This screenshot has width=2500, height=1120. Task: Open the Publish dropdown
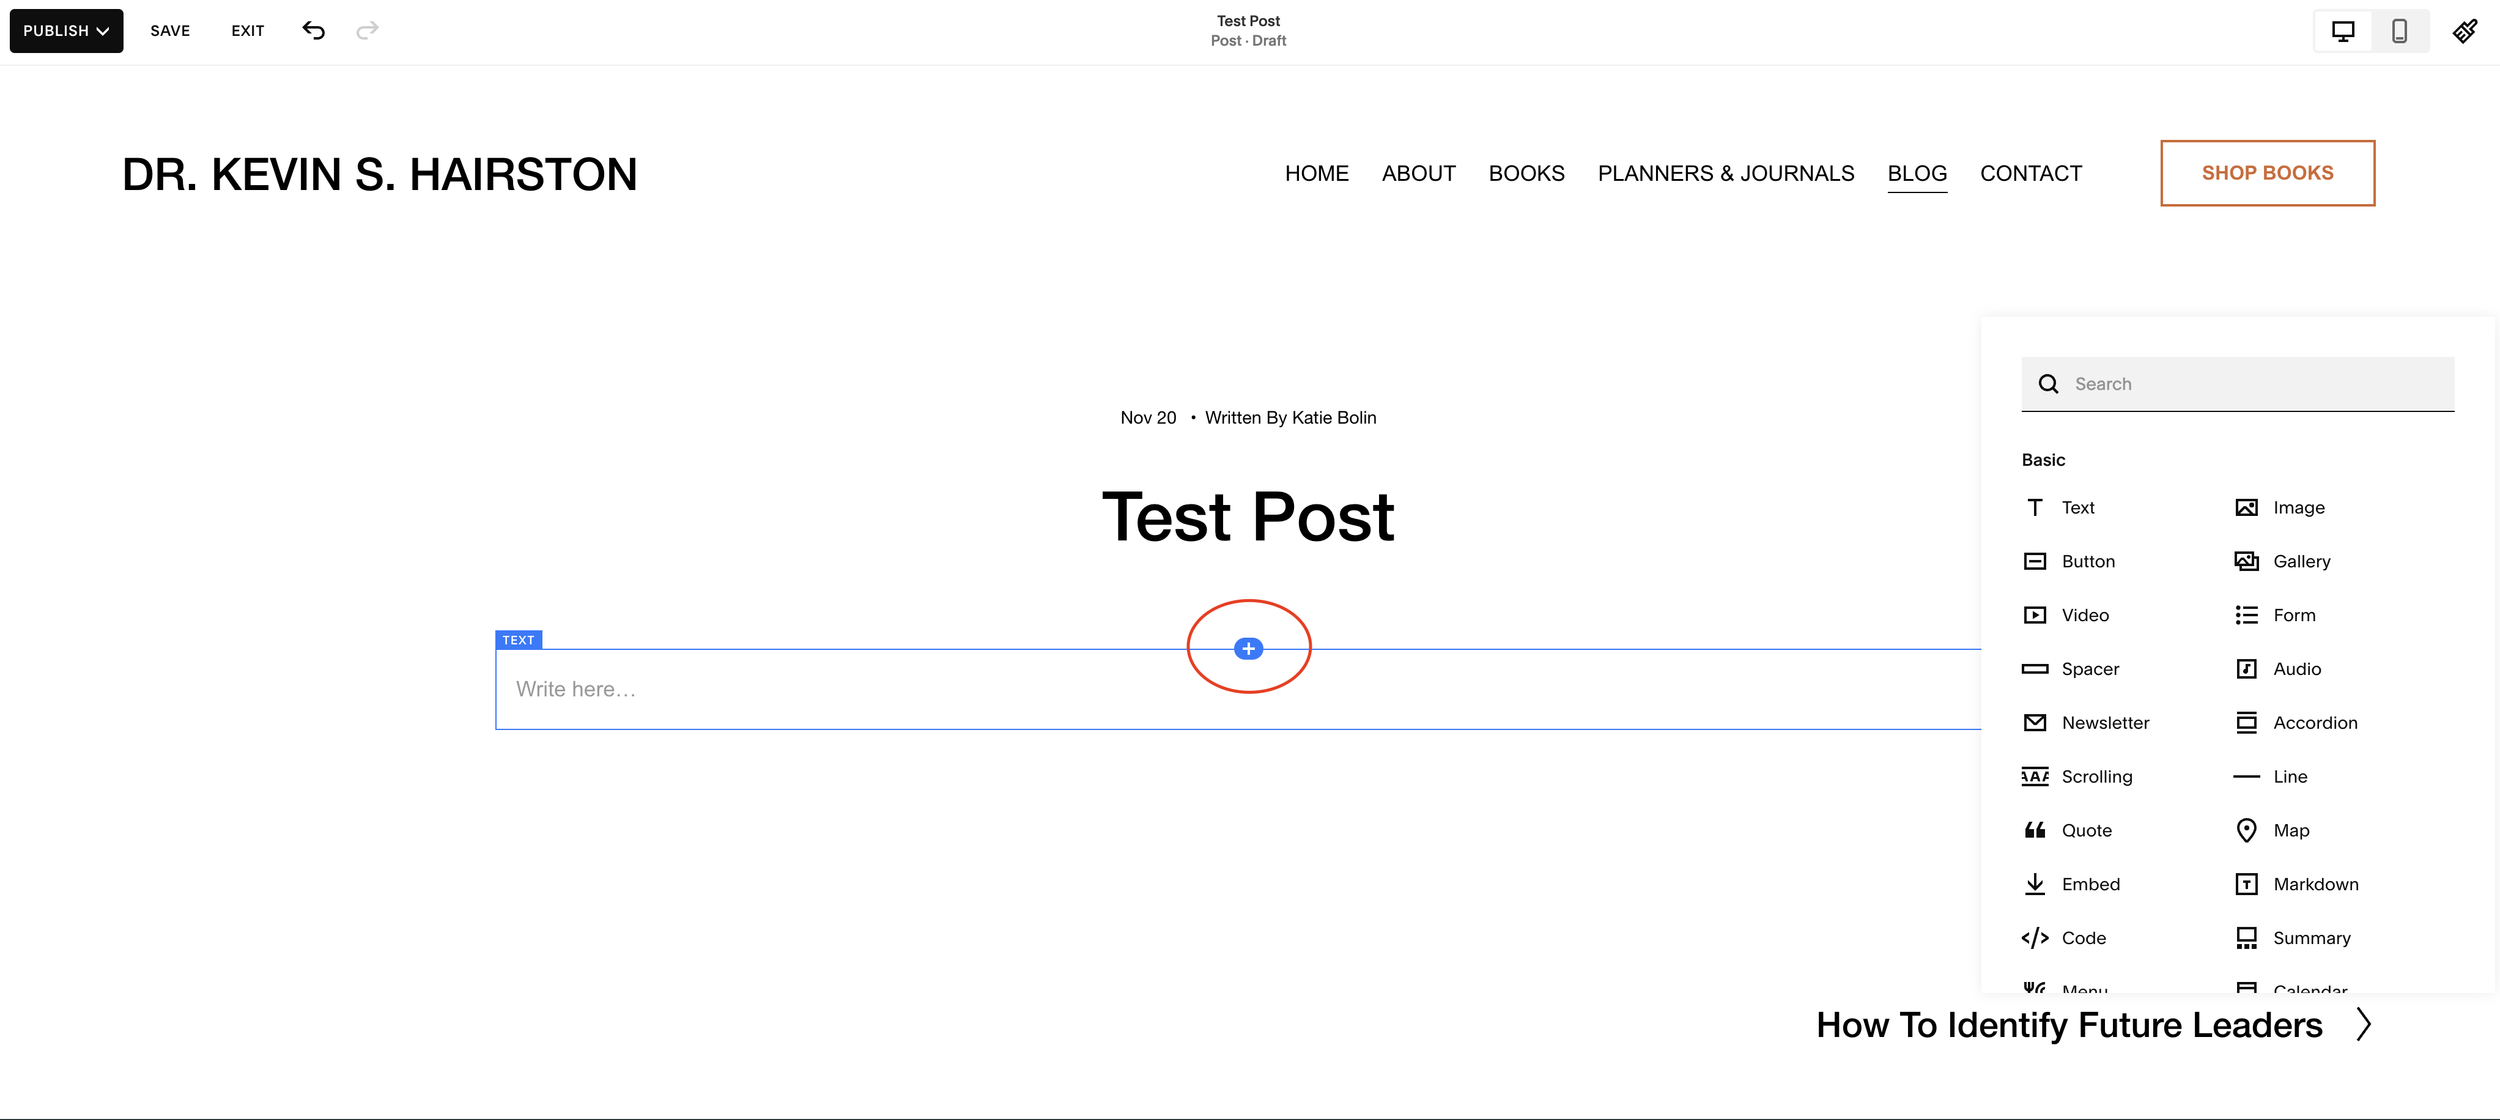66,31
